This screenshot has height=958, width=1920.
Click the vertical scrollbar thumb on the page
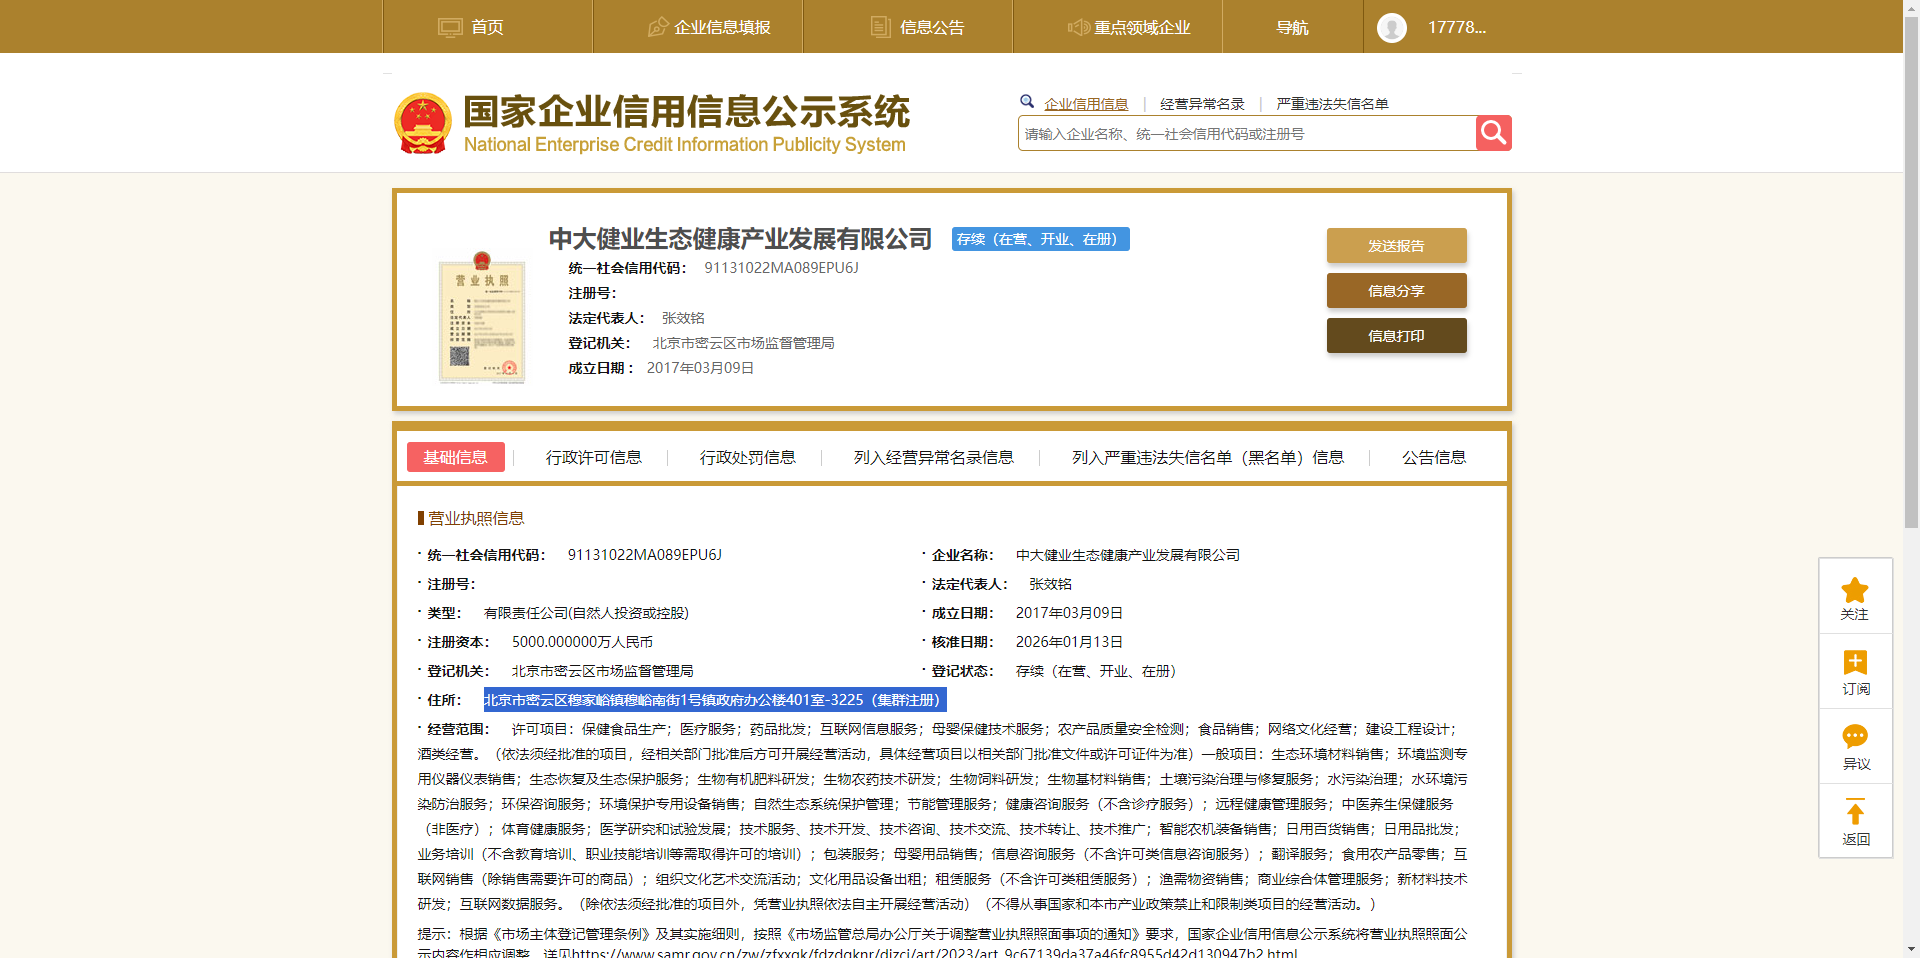click(x=1911, y=270)
